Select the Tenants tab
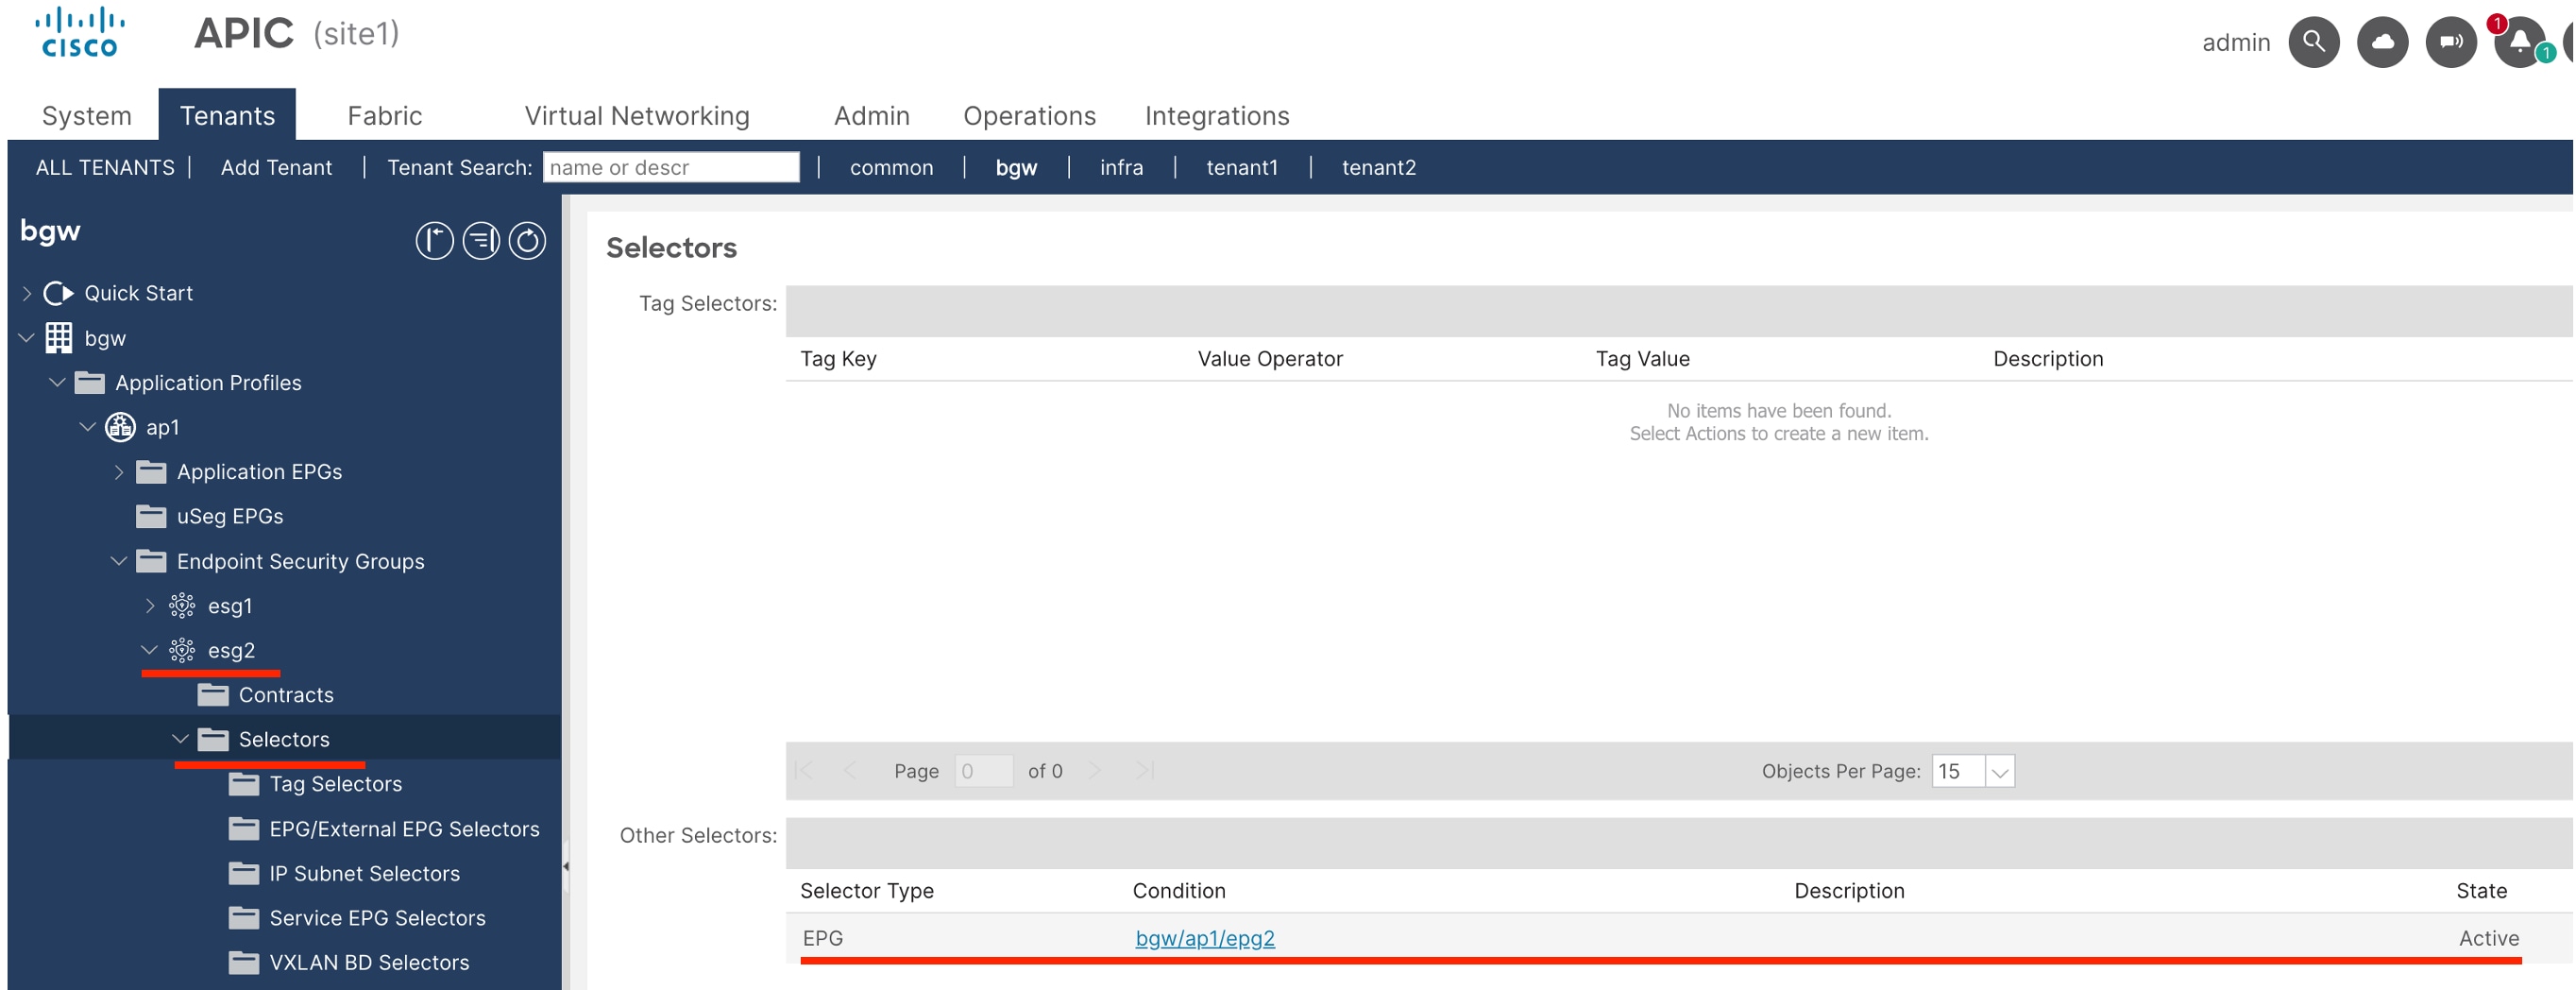The image size is (2576, 990). tap(227, 116)
